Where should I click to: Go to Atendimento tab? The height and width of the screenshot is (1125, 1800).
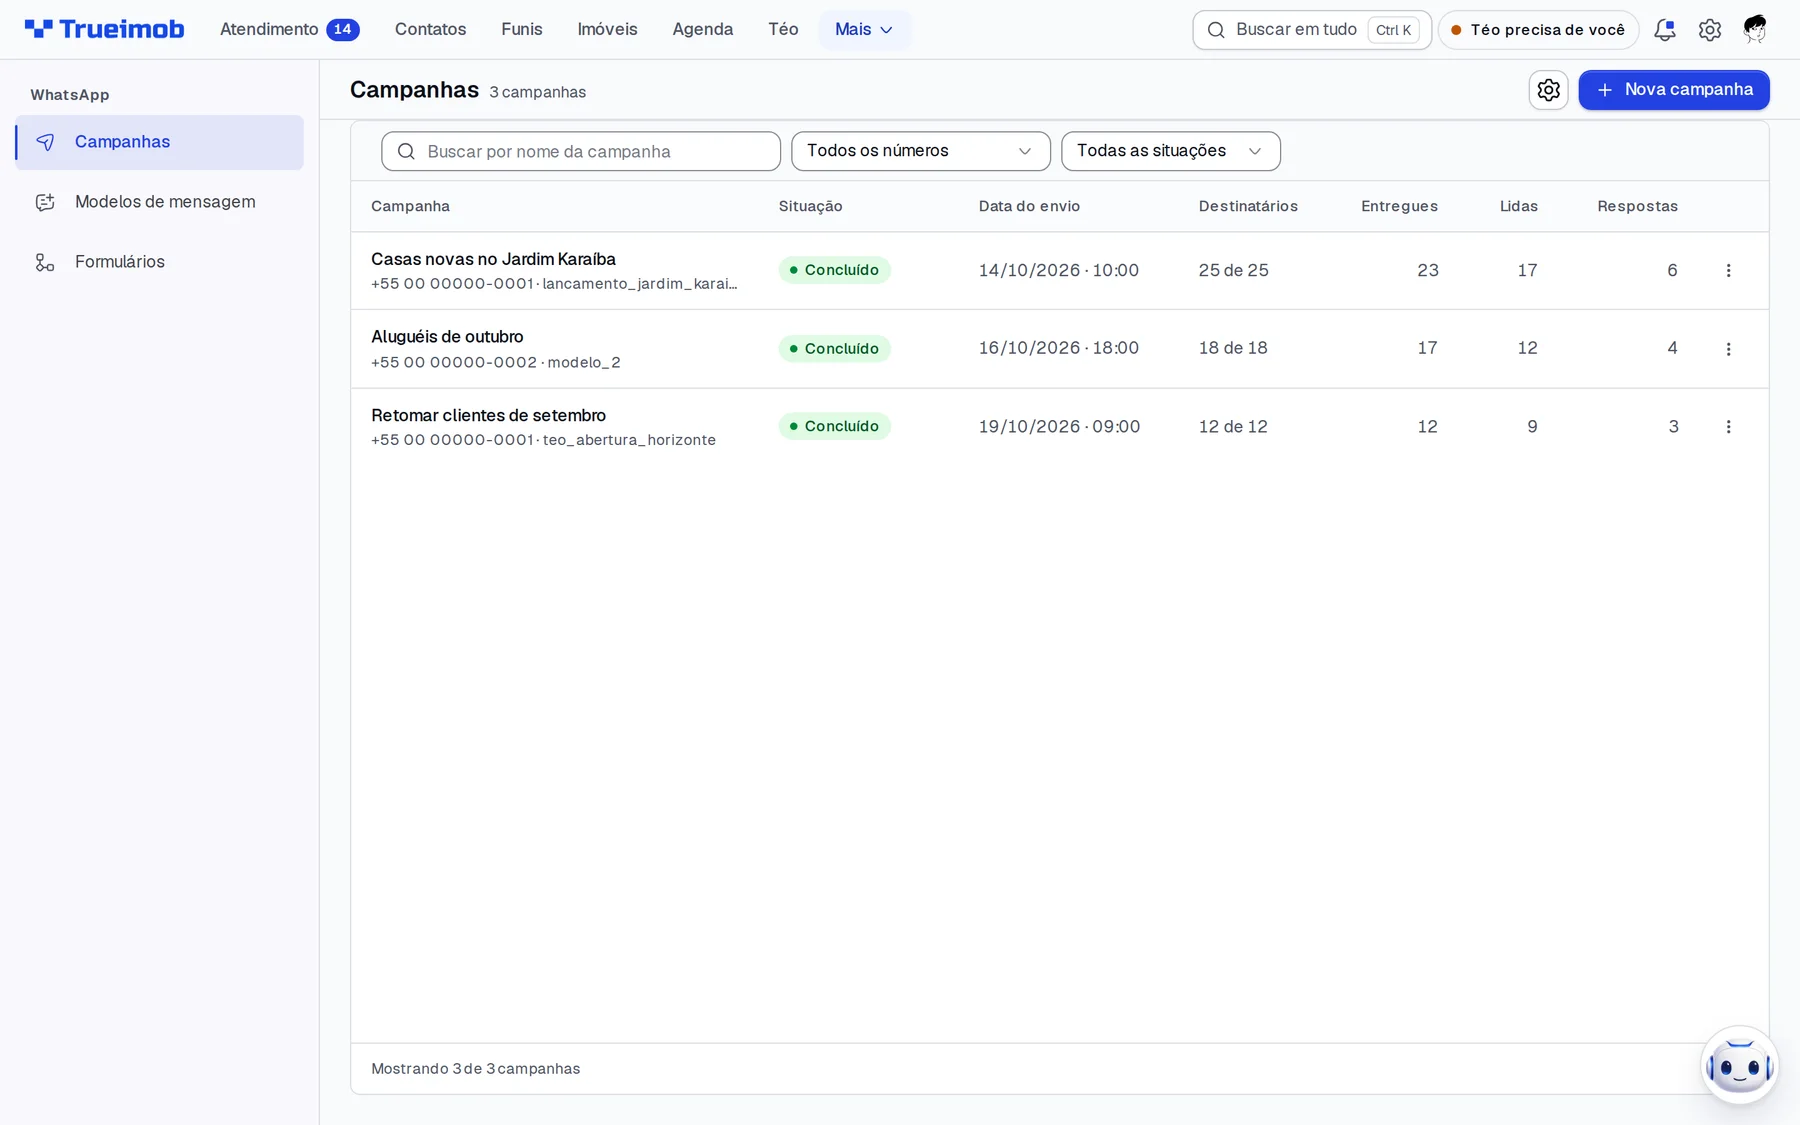289,29
